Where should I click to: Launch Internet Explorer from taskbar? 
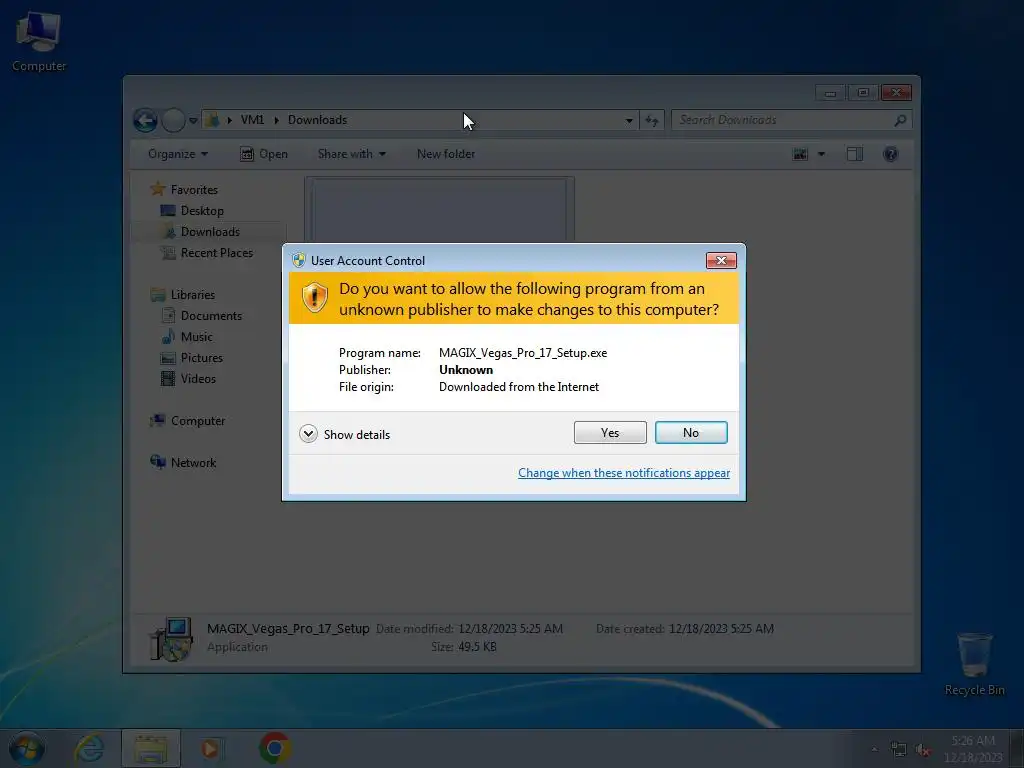[89, 748]
